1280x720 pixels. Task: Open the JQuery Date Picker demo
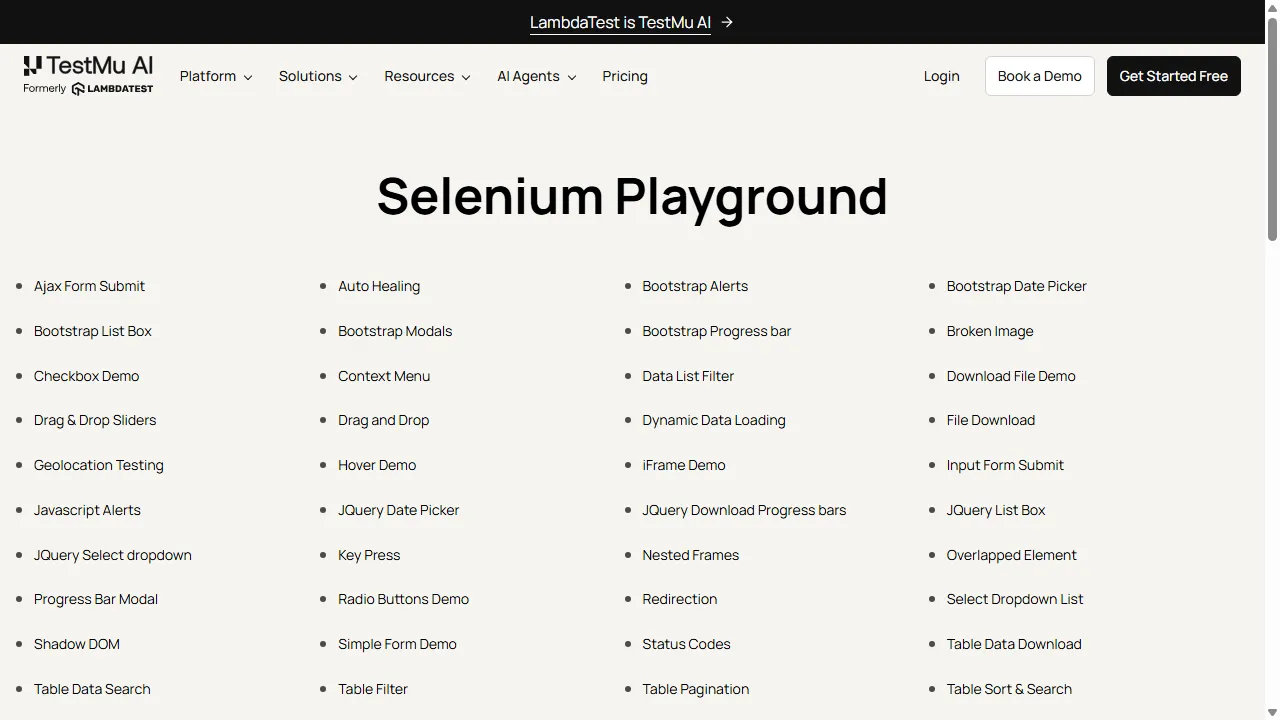pos(398,510)
